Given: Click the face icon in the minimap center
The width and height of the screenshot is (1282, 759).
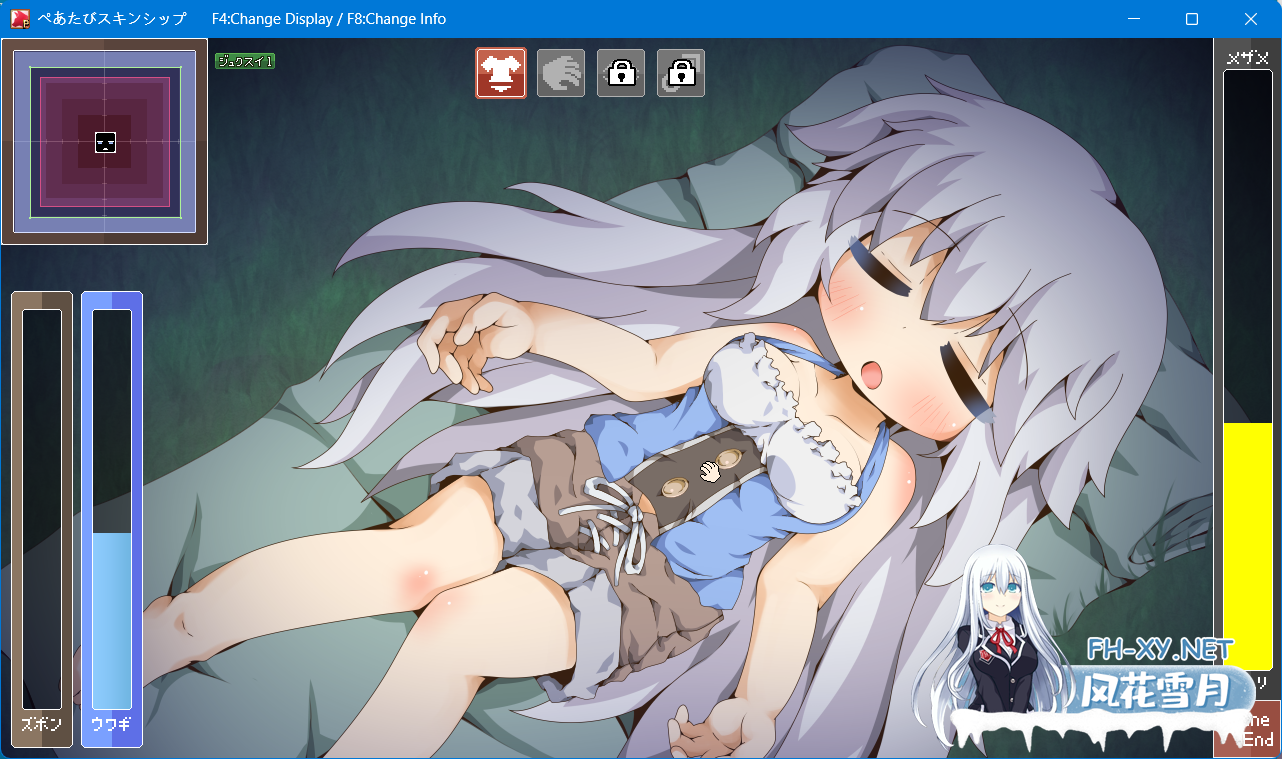Looking at the screenshot, I should (106, 142).
